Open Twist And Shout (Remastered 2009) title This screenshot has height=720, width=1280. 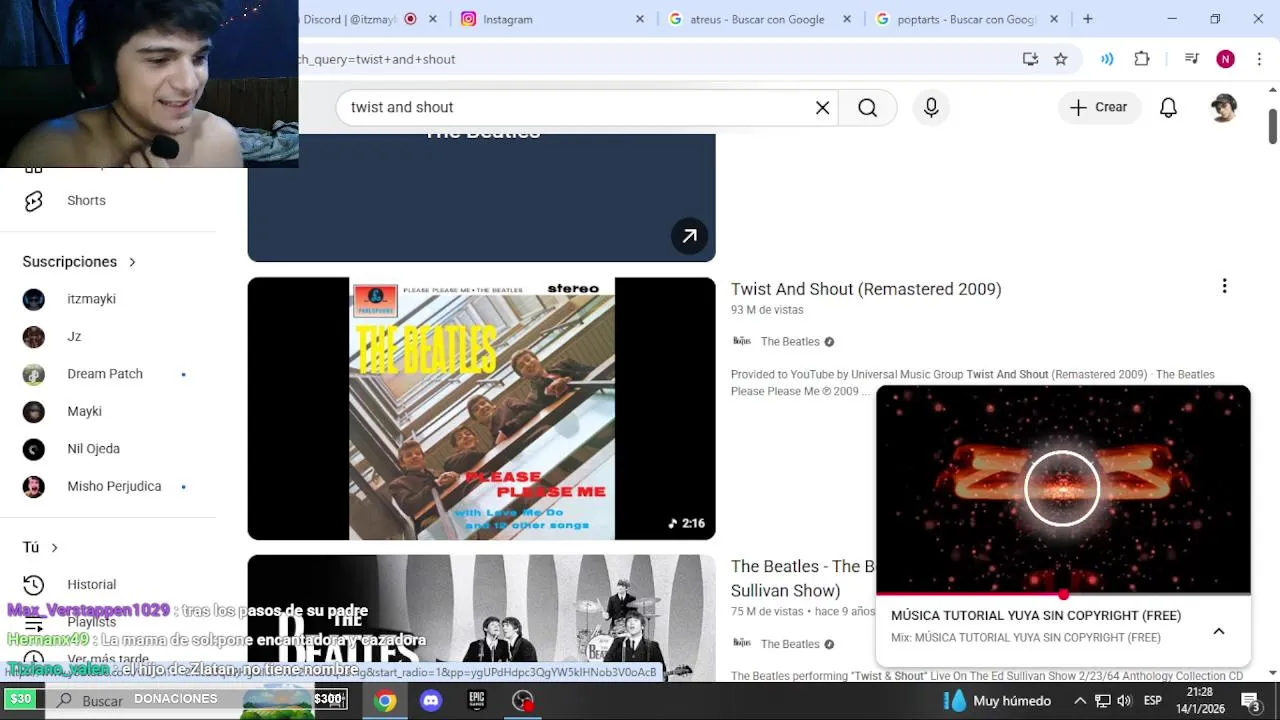(x=866, y=289)
